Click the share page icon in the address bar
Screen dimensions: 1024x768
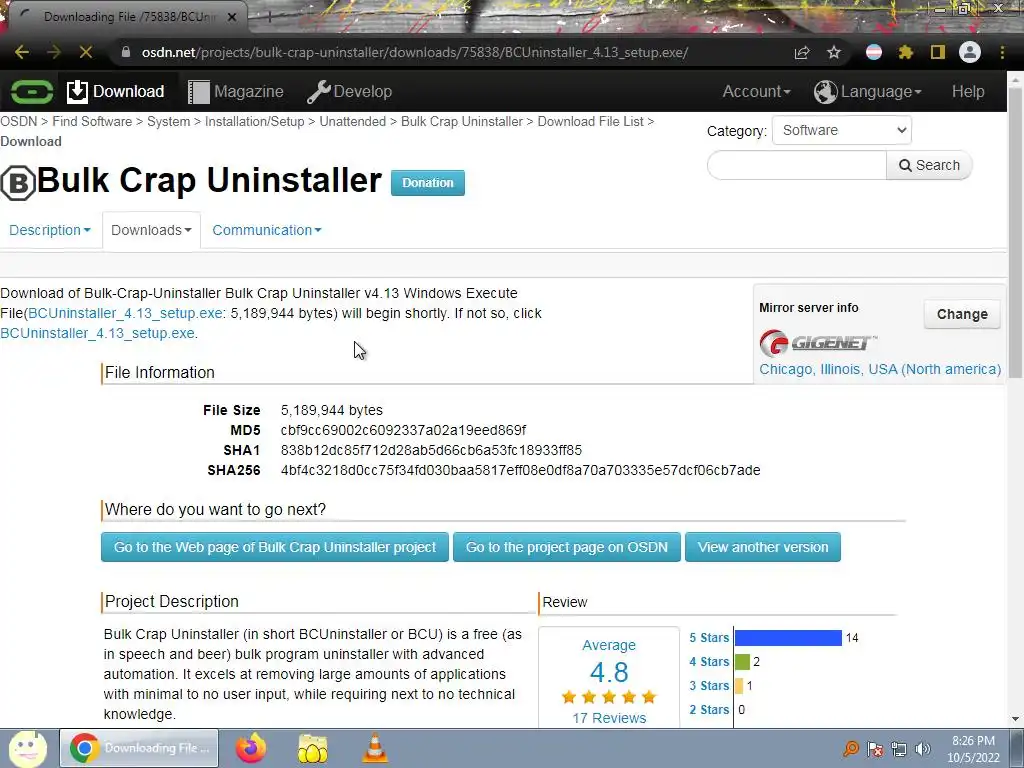pos(802,52)
